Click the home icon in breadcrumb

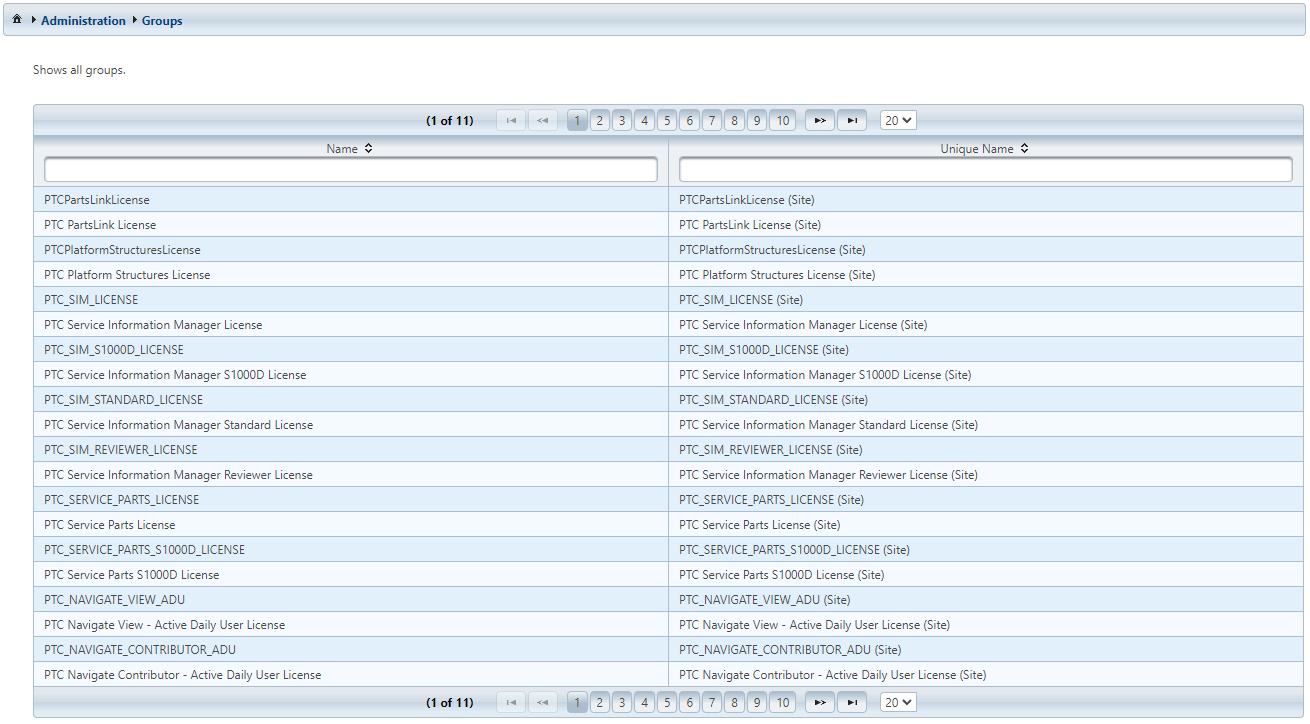17,20
